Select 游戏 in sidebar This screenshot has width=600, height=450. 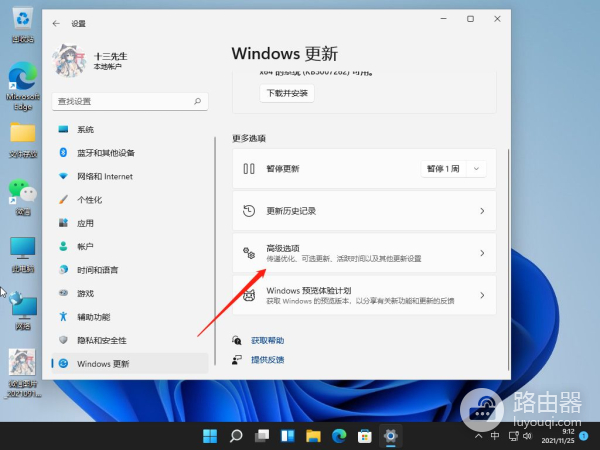tap(130, 293)
